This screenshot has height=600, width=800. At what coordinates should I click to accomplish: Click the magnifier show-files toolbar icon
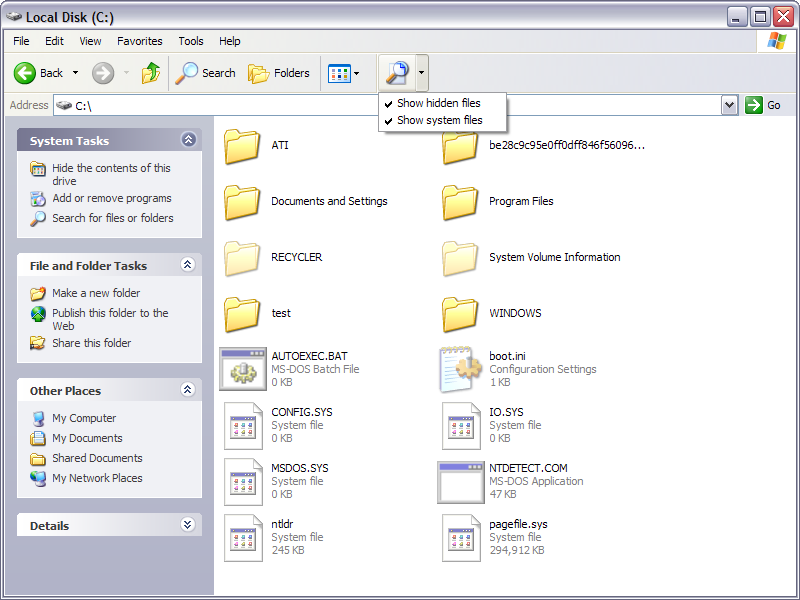click(x=397, y=73)
